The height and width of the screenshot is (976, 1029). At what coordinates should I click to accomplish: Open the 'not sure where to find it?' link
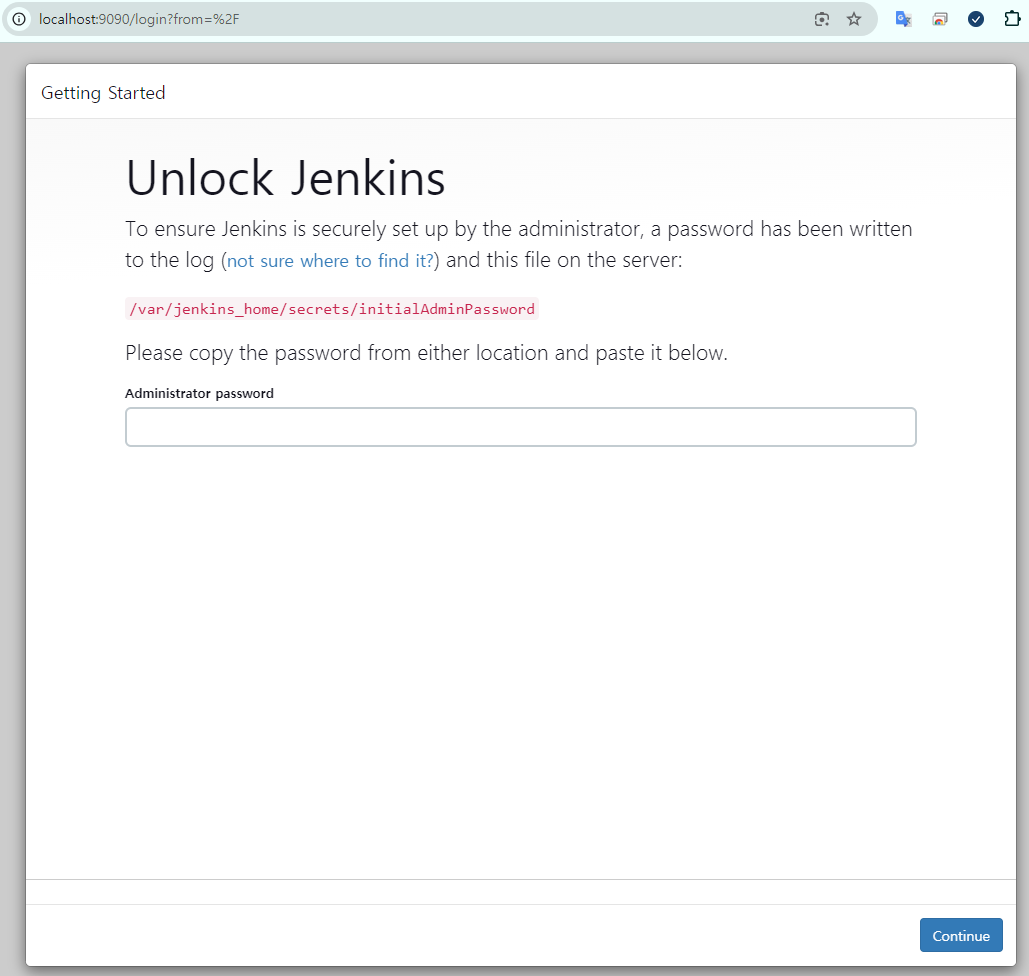click(x=330, y=261)
